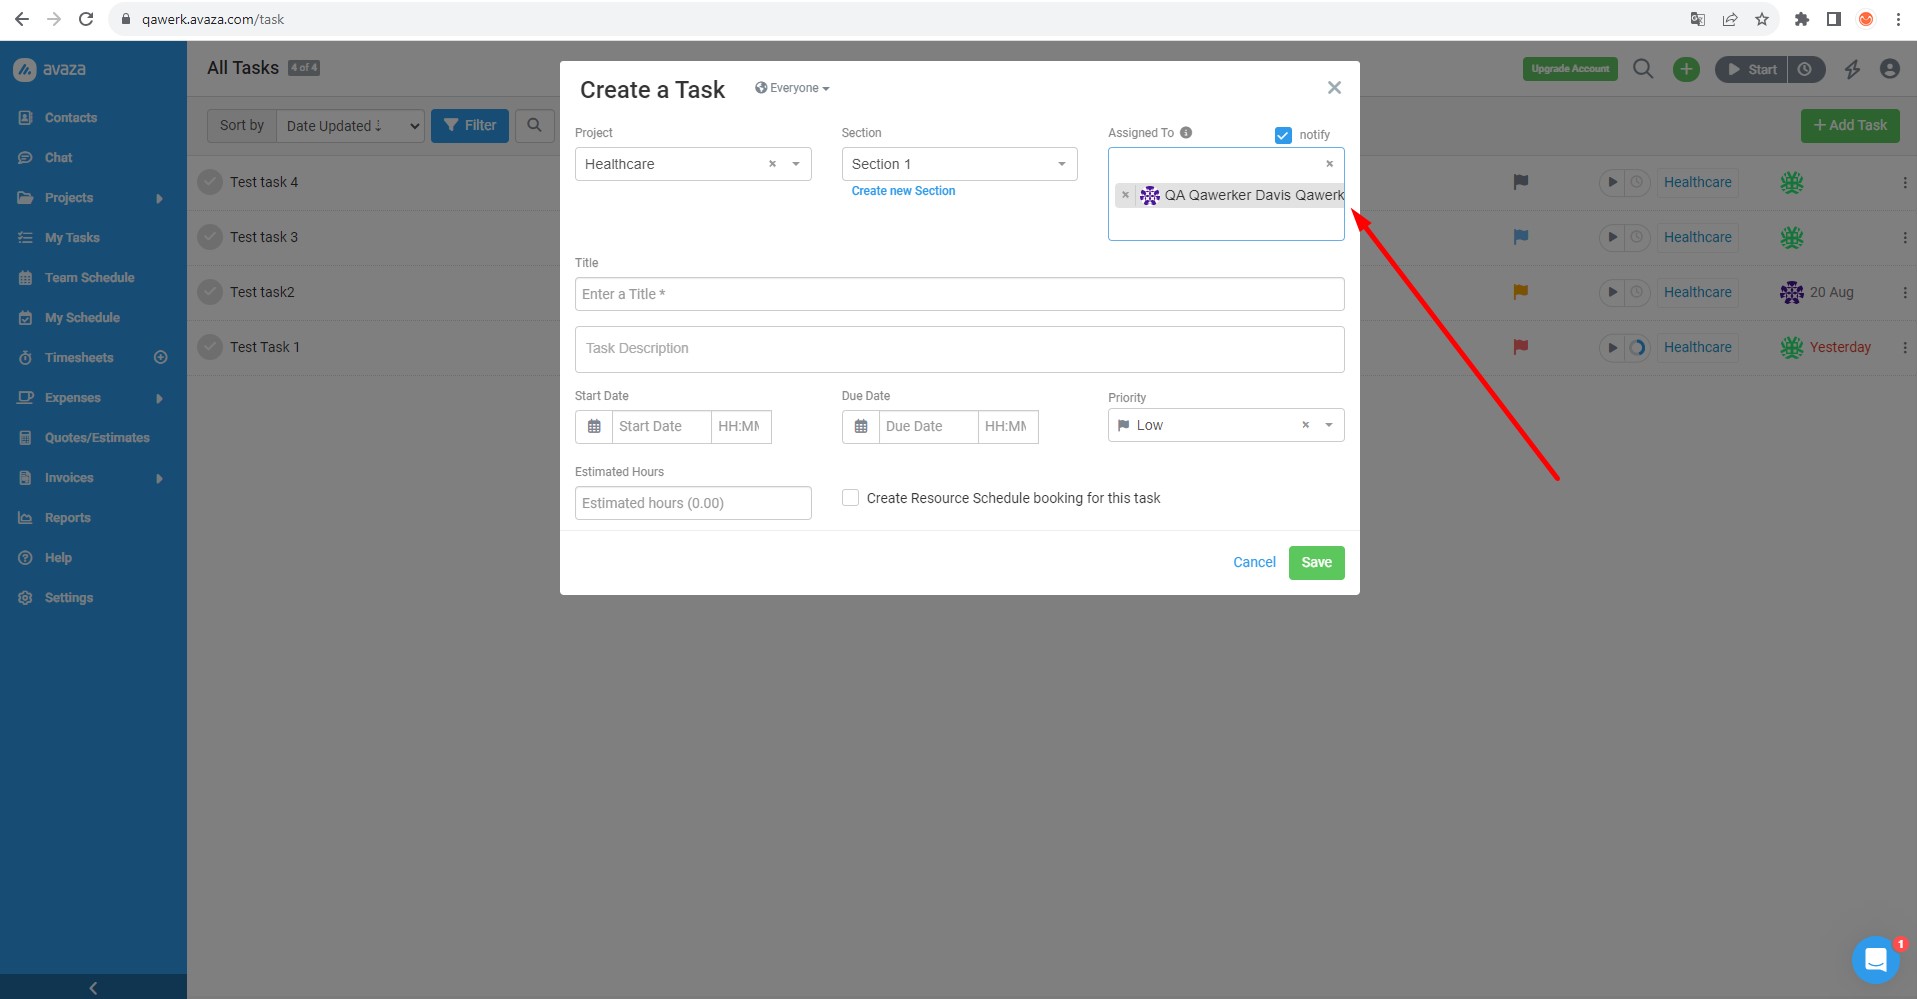Expand the Projects sidebar submenu
The width and height of the screenshot is (1917, 999).
159,198
